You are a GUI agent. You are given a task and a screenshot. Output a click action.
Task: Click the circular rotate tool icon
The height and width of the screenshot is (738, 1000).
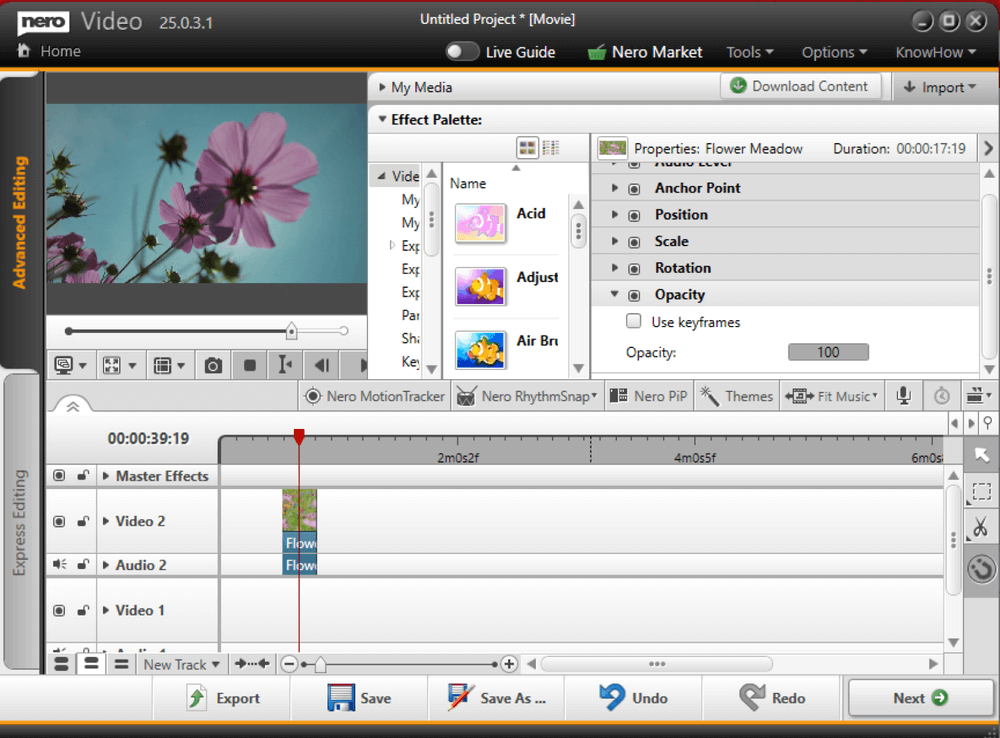point(982,568)
